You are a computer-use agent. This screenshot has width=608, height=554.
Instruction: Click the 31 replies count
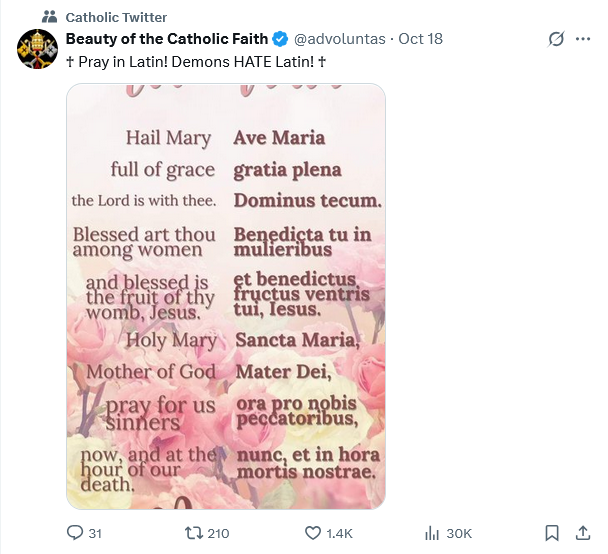[x=95, y=533]
